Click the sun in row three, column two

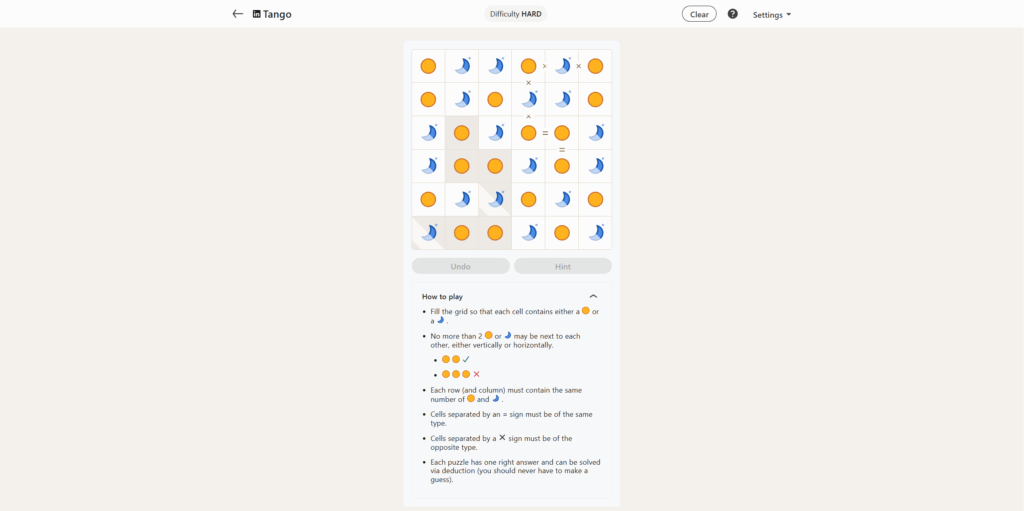coord(462,133)
